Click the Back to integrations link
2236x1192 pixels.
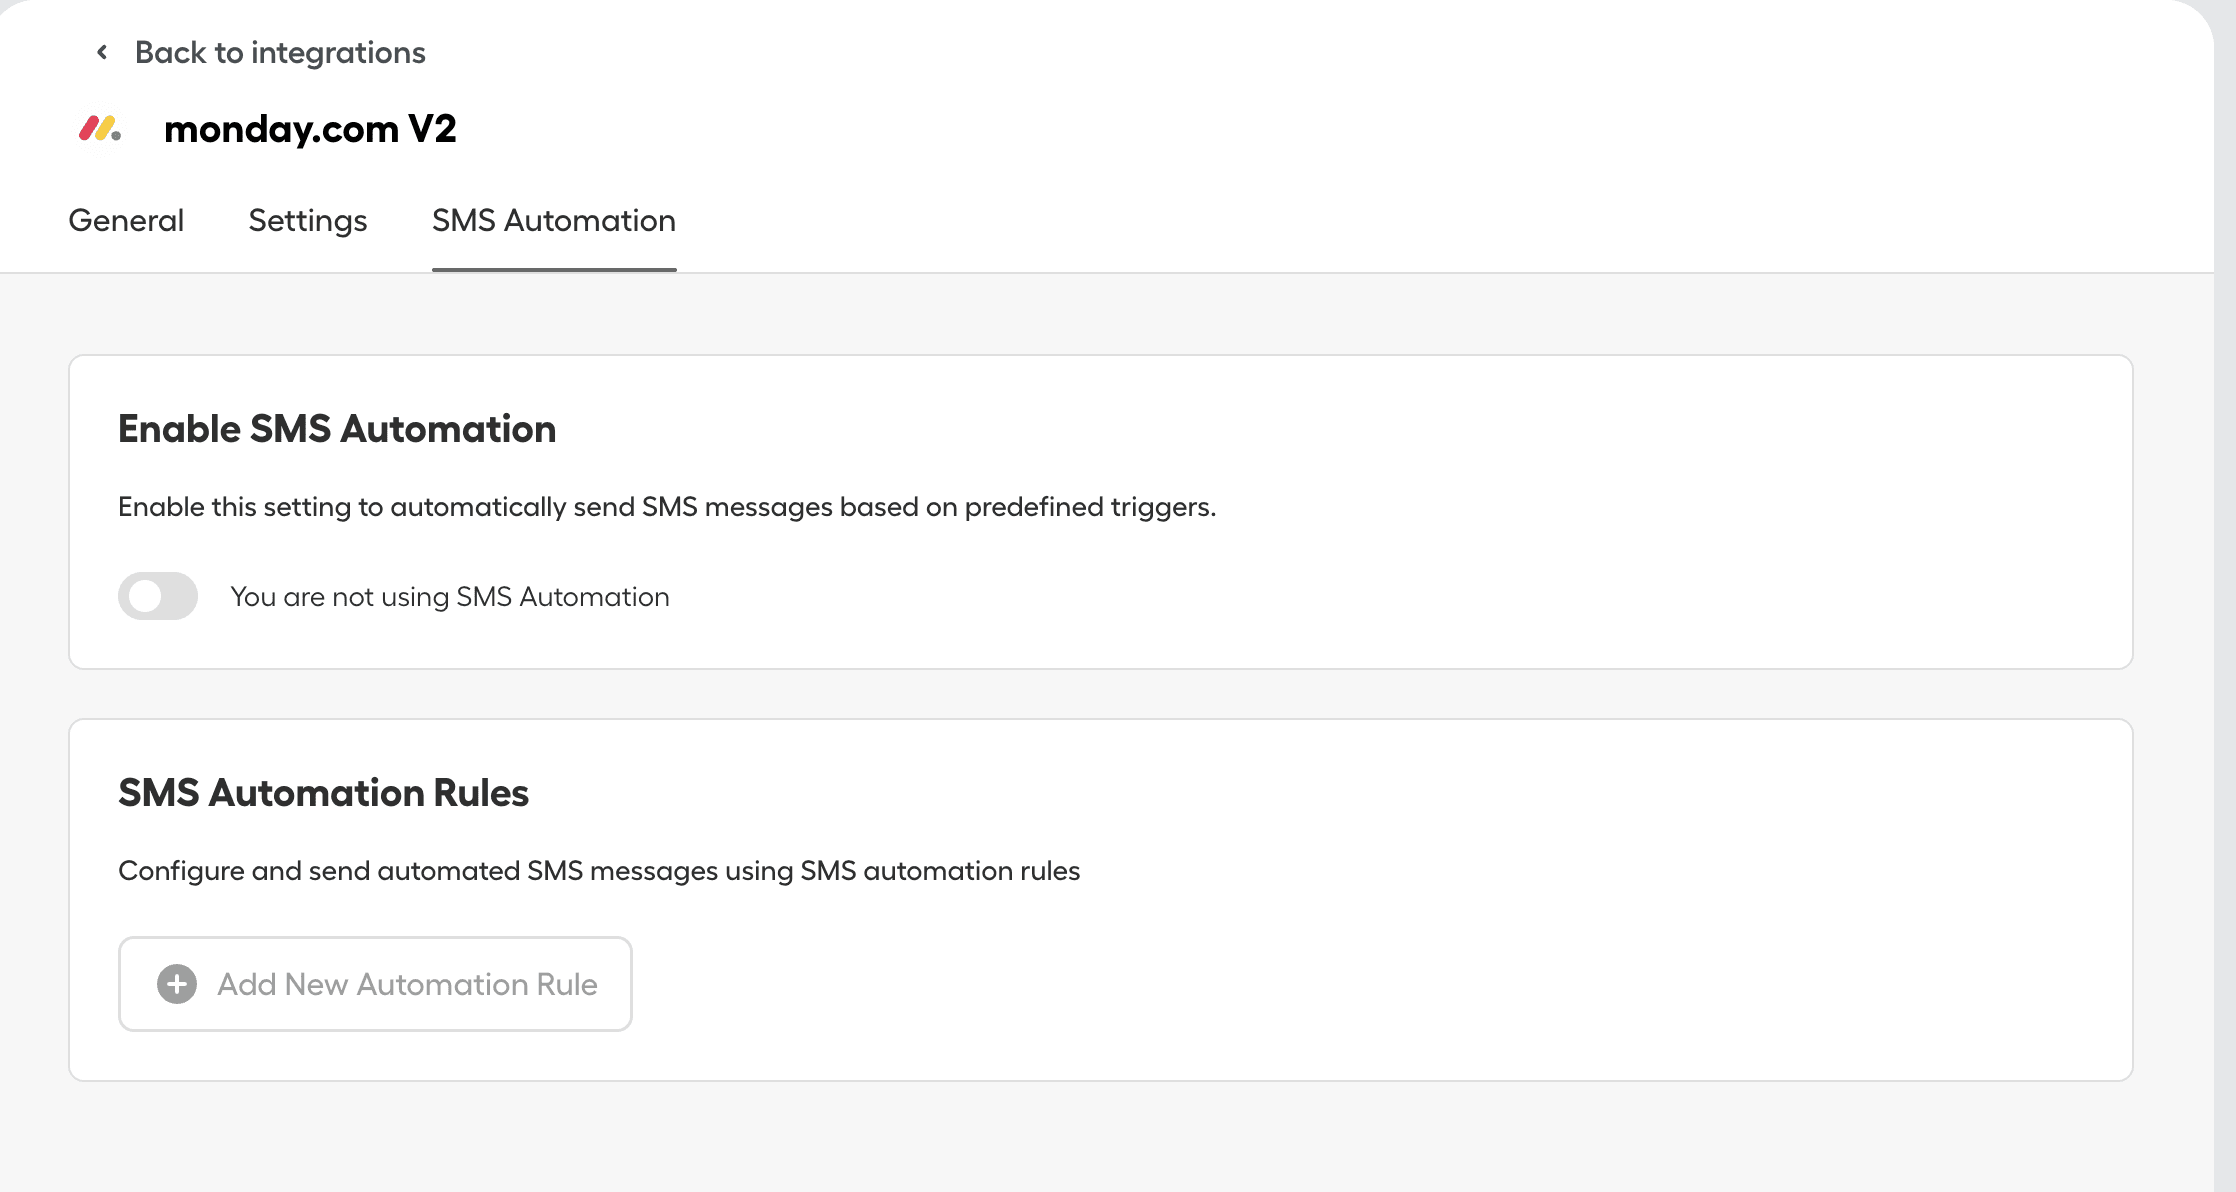280,51
